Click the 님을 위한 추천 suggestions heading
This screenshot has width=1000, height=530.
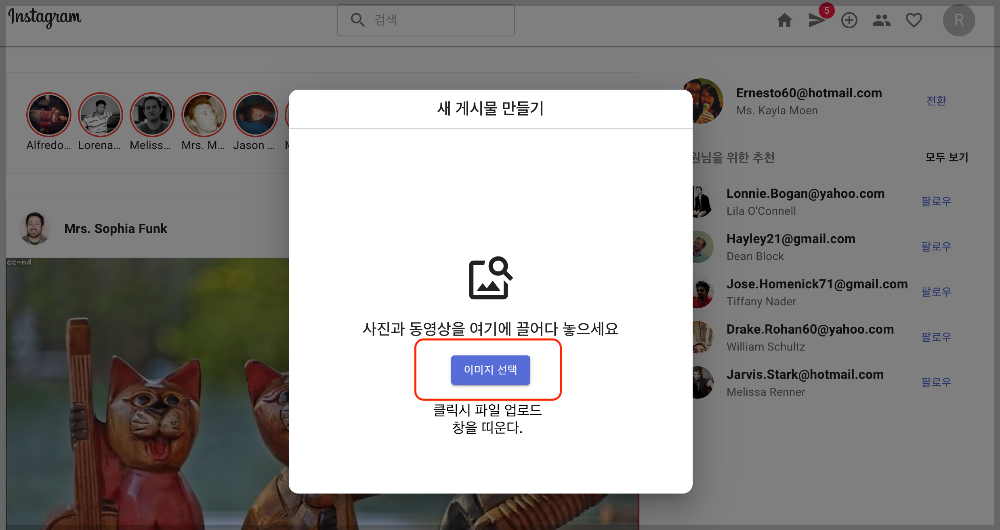click(x=734, y=157)
